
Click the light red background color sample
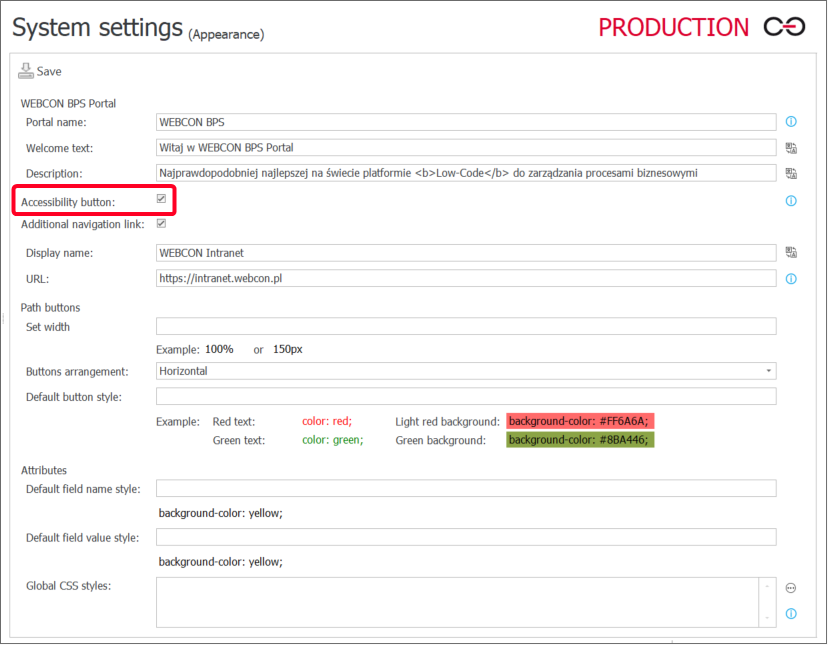click(x=579, y=421)
